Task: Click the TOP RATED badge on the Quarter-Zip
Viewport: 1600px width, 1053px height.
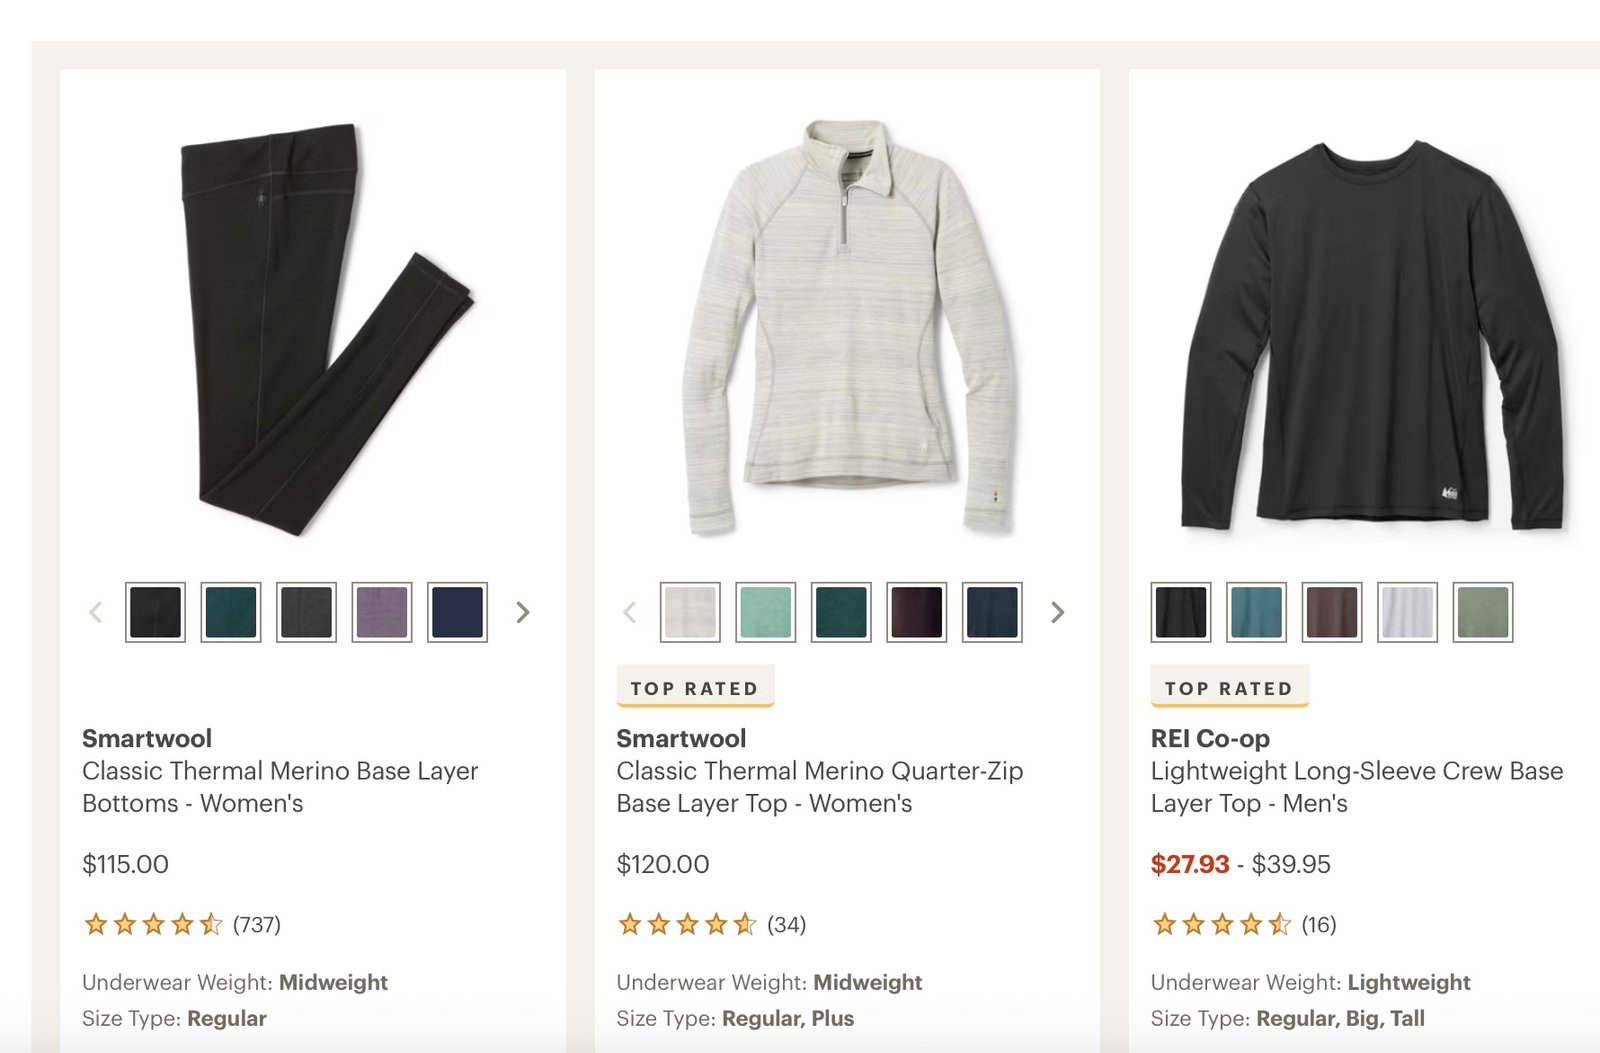Action: point(694,687)
